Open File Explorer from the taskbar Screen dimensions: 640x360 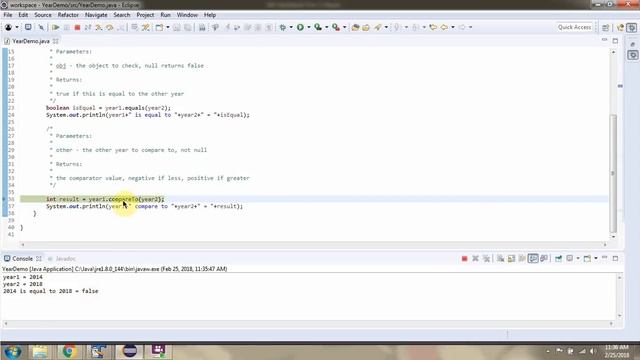point(40,351)
